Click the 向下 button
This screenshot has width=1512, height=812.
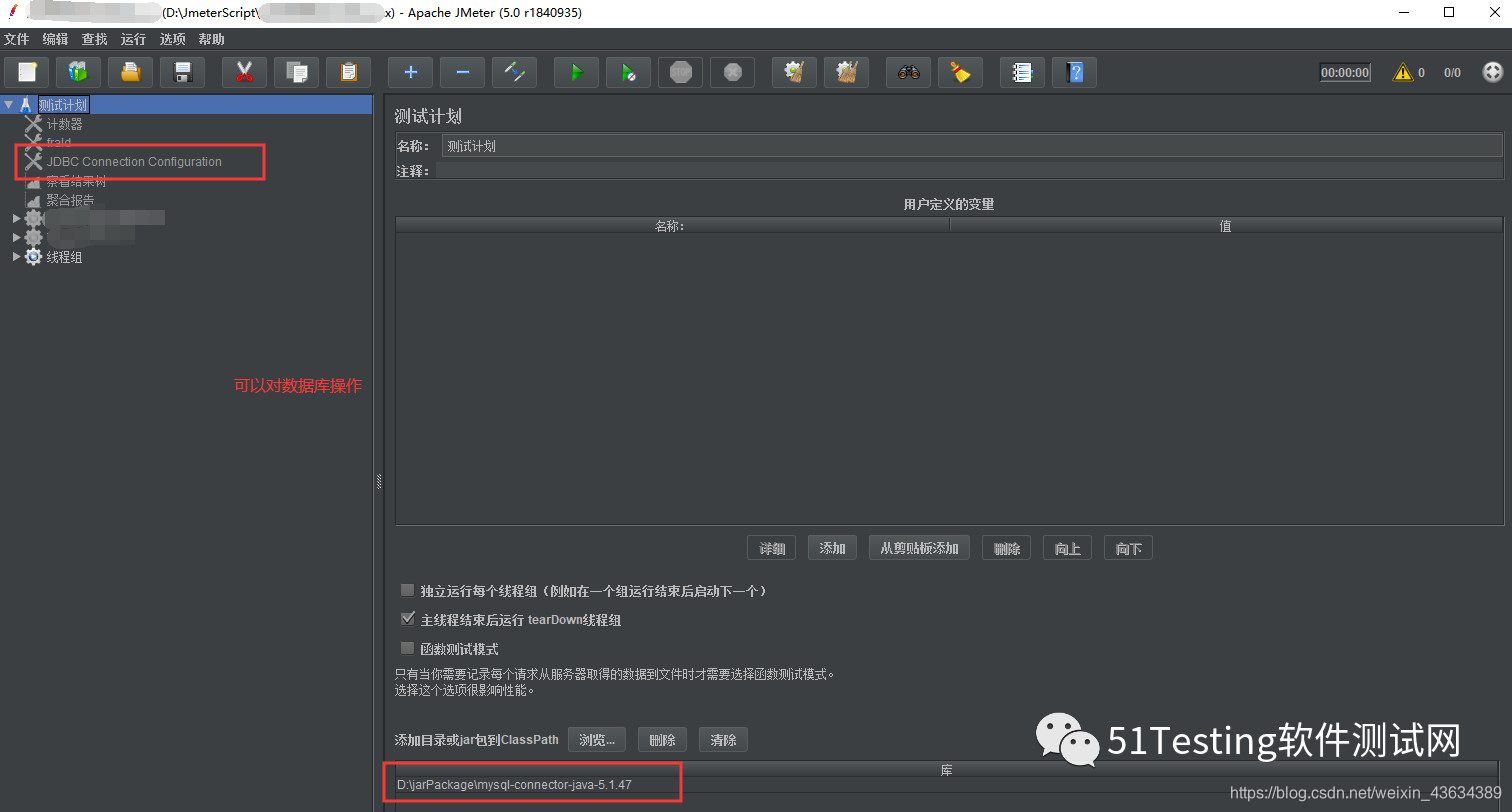pos(1128,548)
